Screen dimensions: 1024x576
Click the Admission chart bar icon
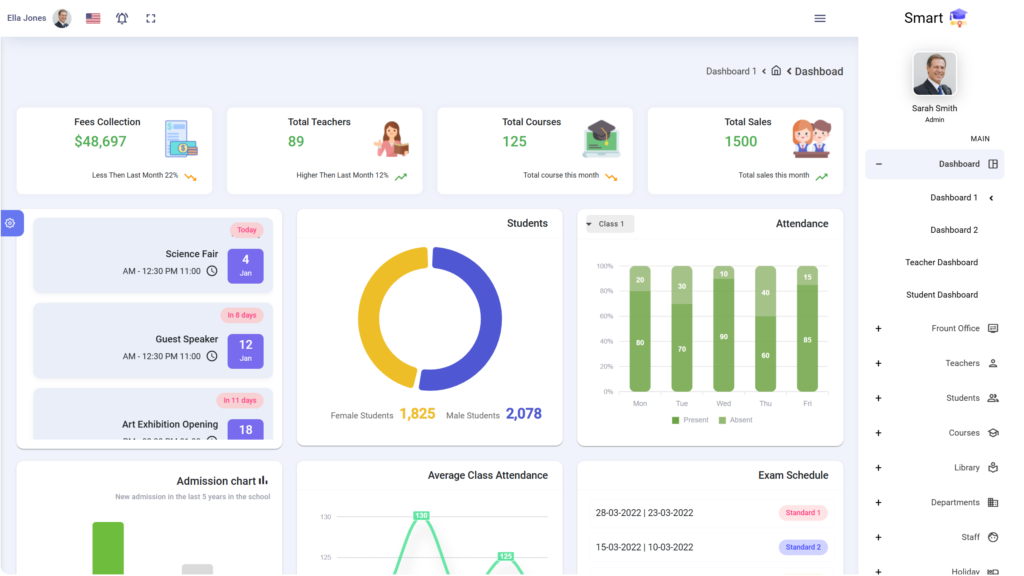coord(263,481)
